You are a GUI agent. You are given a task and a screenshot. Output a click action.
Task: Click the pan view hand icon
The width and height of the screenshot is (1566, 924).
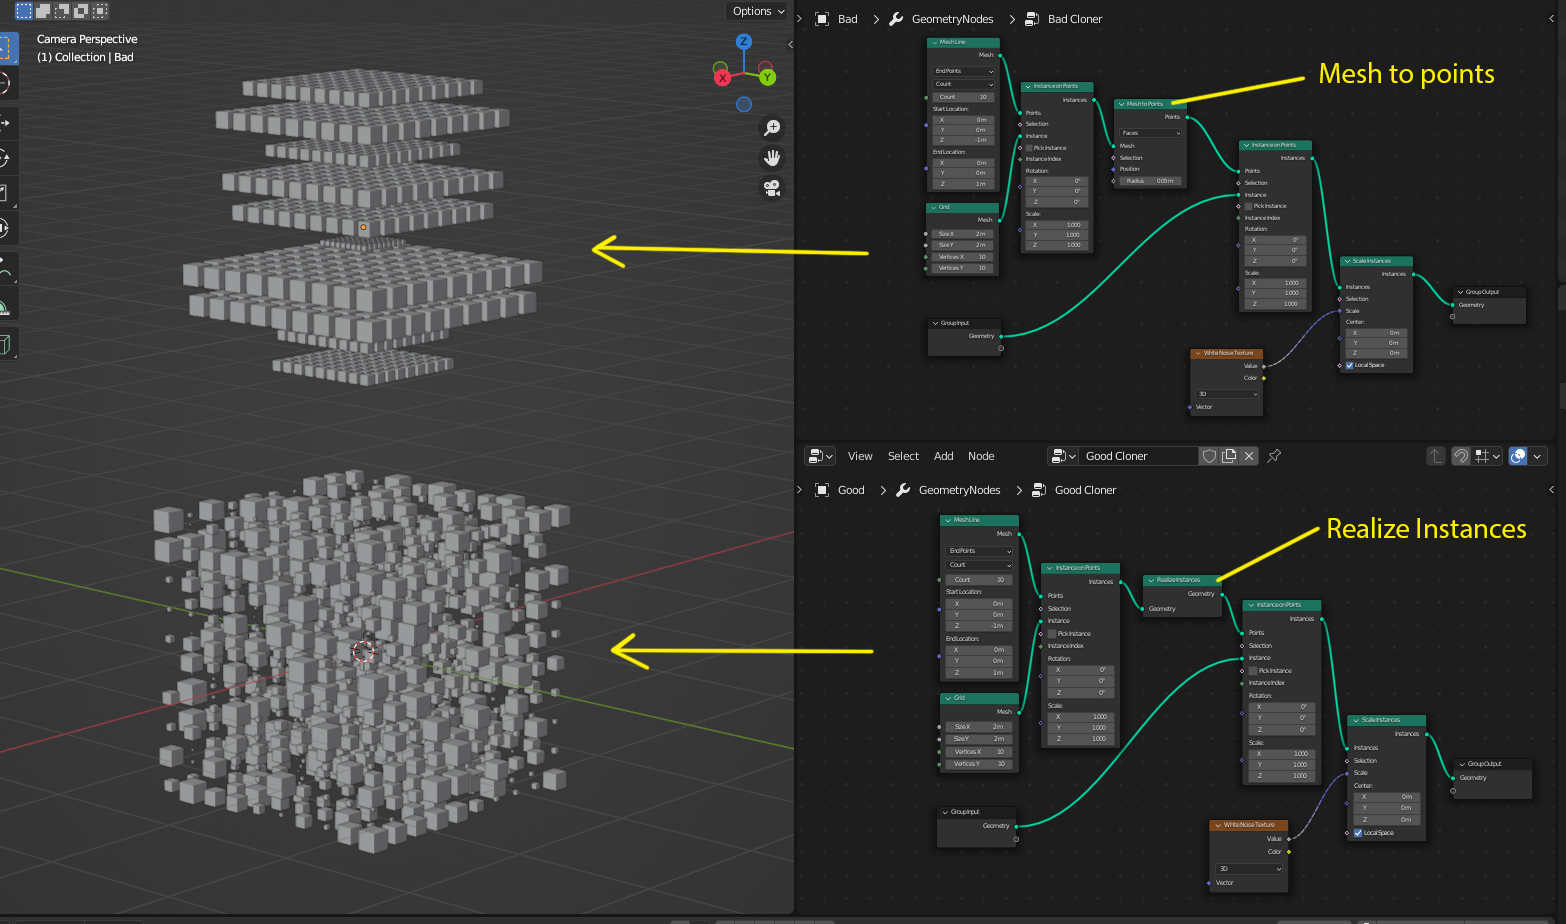click(772, 158)
